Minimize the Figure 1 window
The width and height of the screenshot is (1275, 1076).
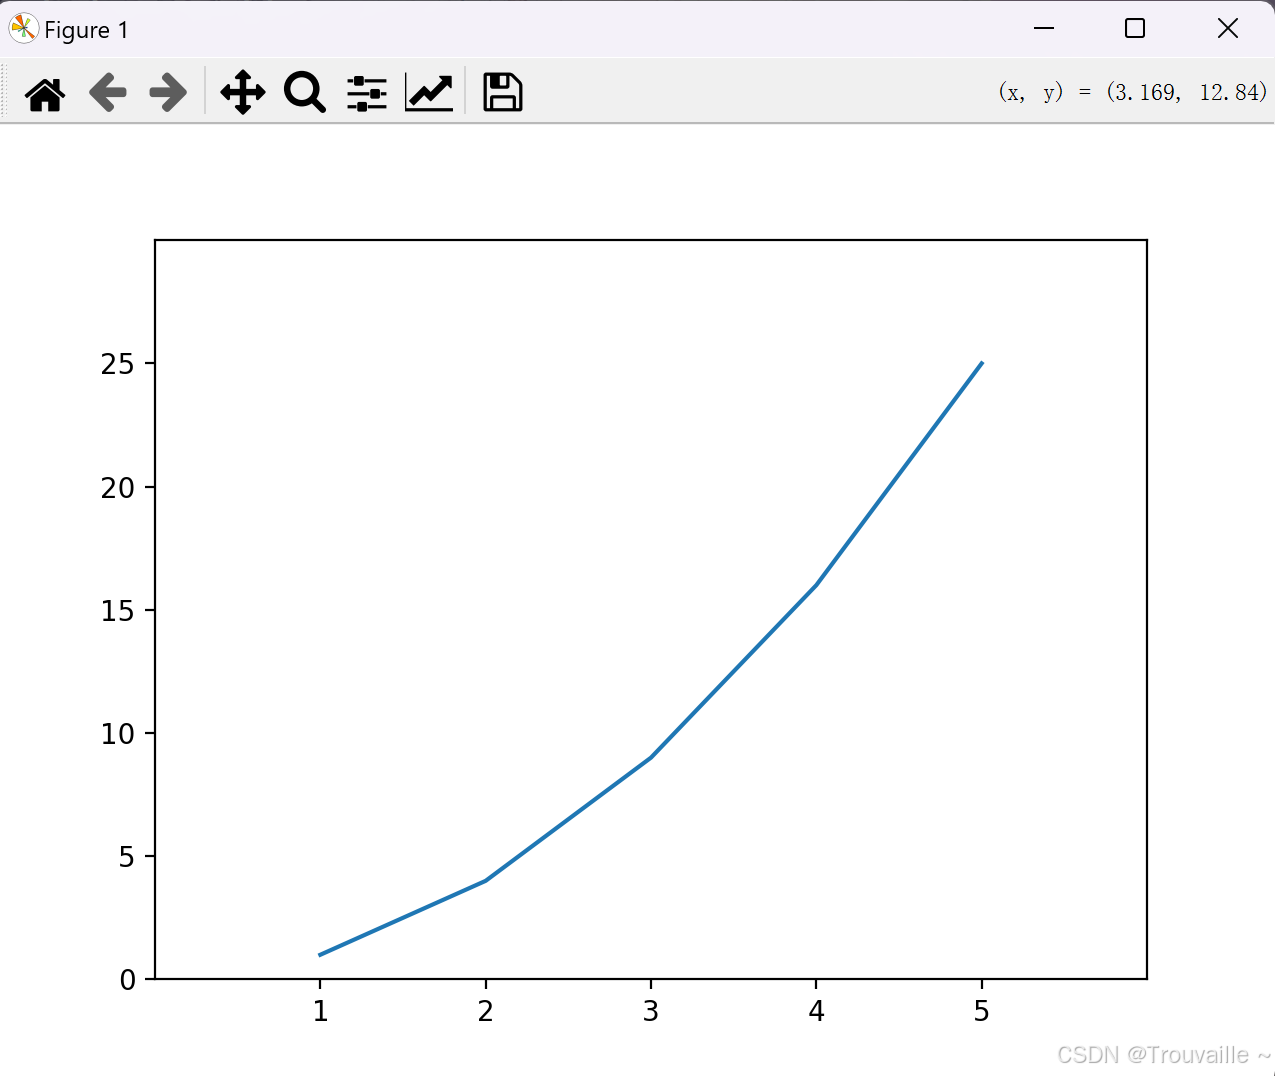point(1044,28)
